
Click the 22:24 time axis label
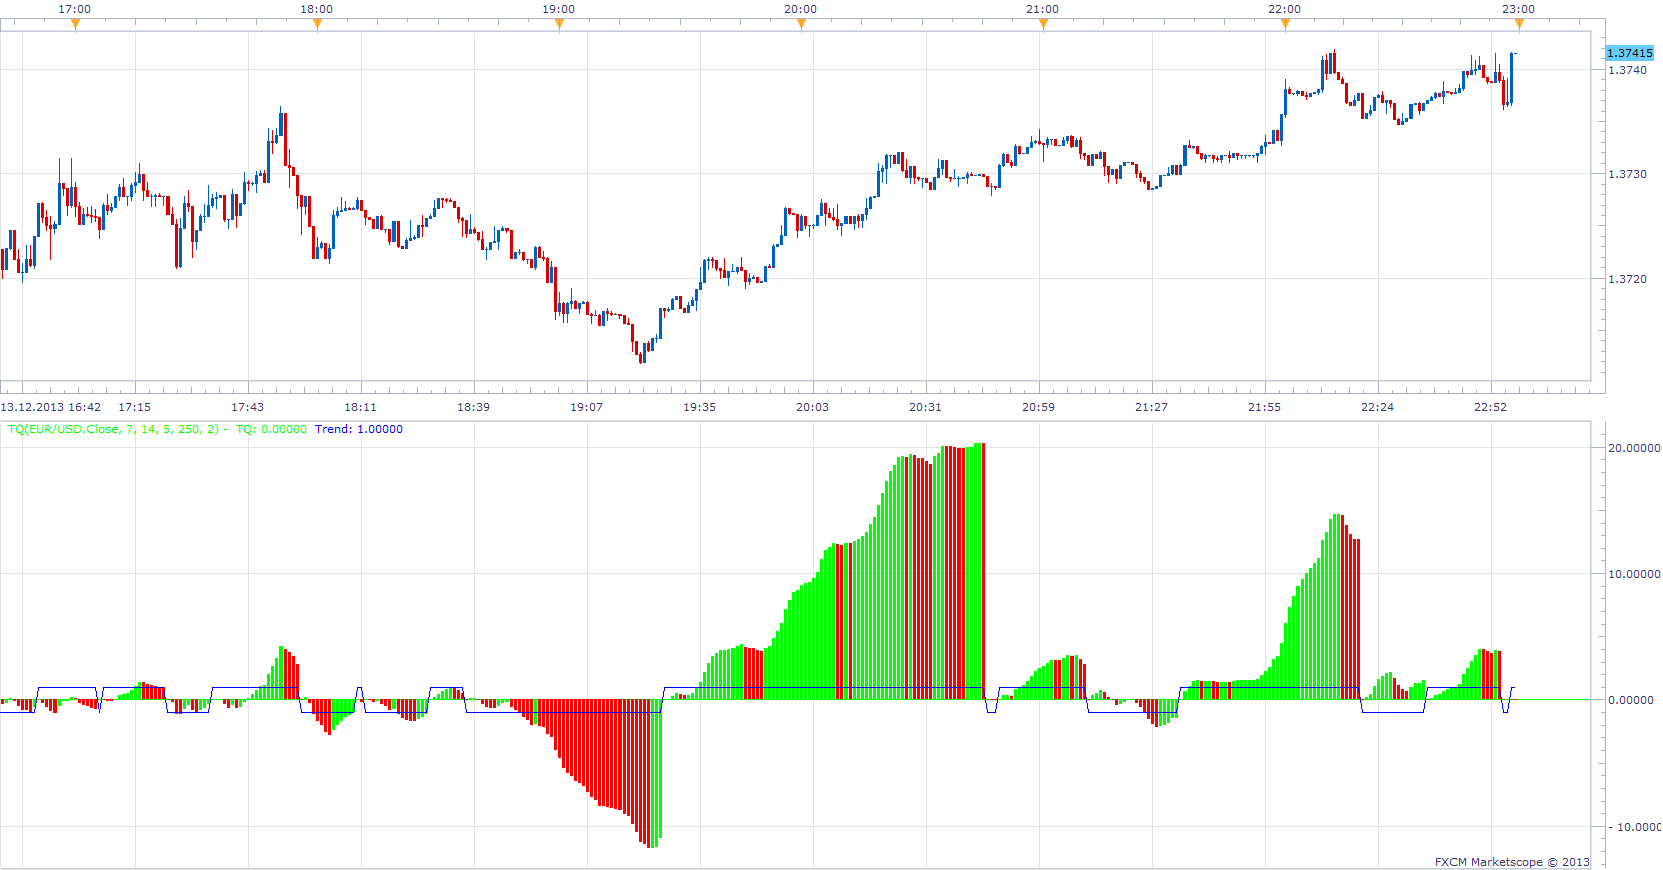click(1378, 407)
